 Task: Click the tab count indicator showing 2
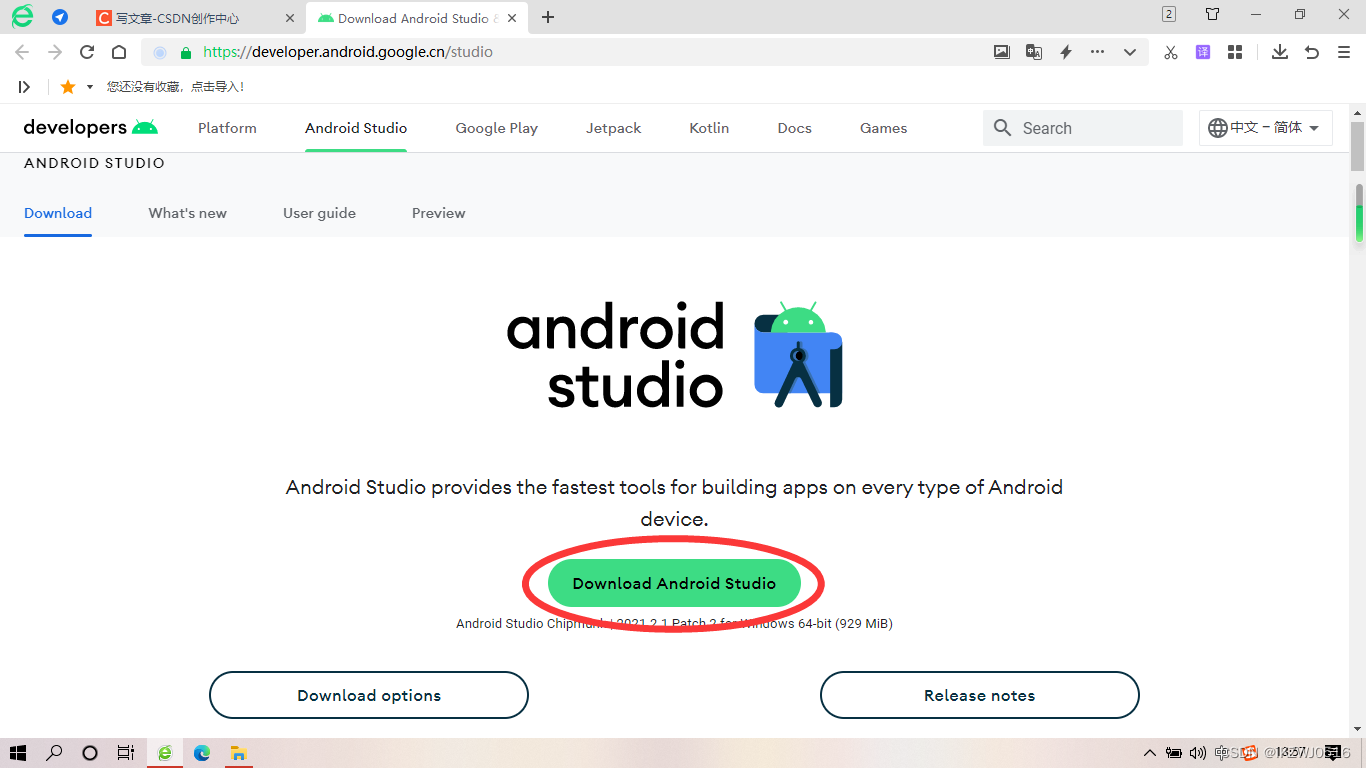1169,14
